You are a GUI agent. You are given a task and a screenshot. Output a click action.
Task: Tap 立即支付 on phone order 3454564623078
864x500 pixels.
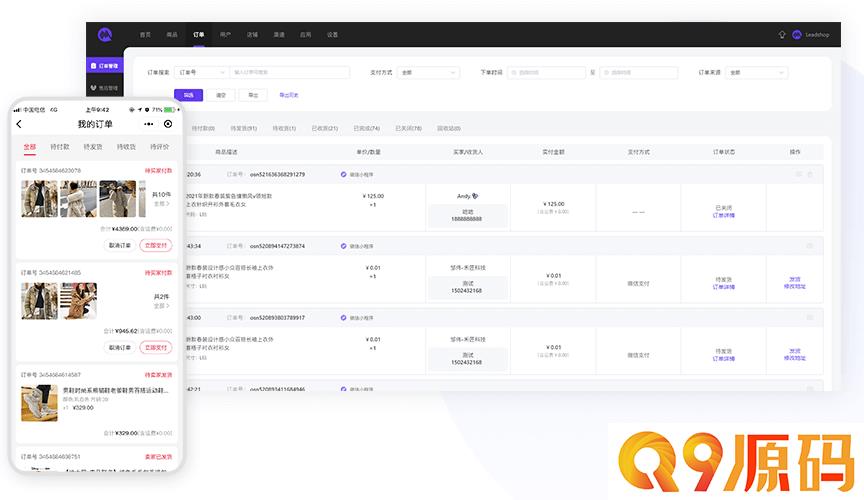point(156,245)
